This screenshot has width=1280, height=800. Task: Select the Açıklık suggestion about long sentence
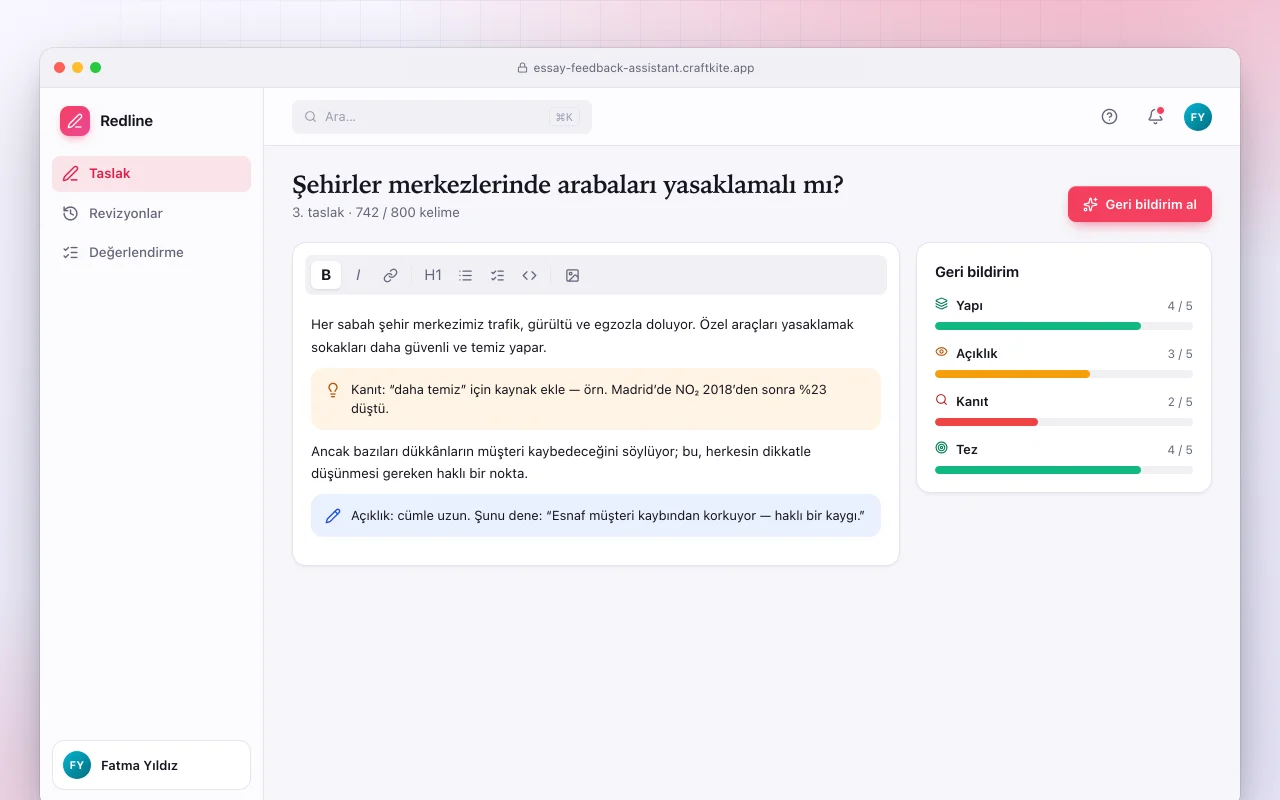[596, 516]
